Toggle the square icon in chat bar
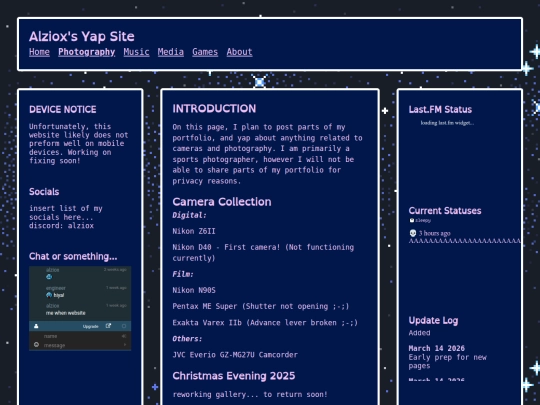540x405 pixels. pos(124,326)
